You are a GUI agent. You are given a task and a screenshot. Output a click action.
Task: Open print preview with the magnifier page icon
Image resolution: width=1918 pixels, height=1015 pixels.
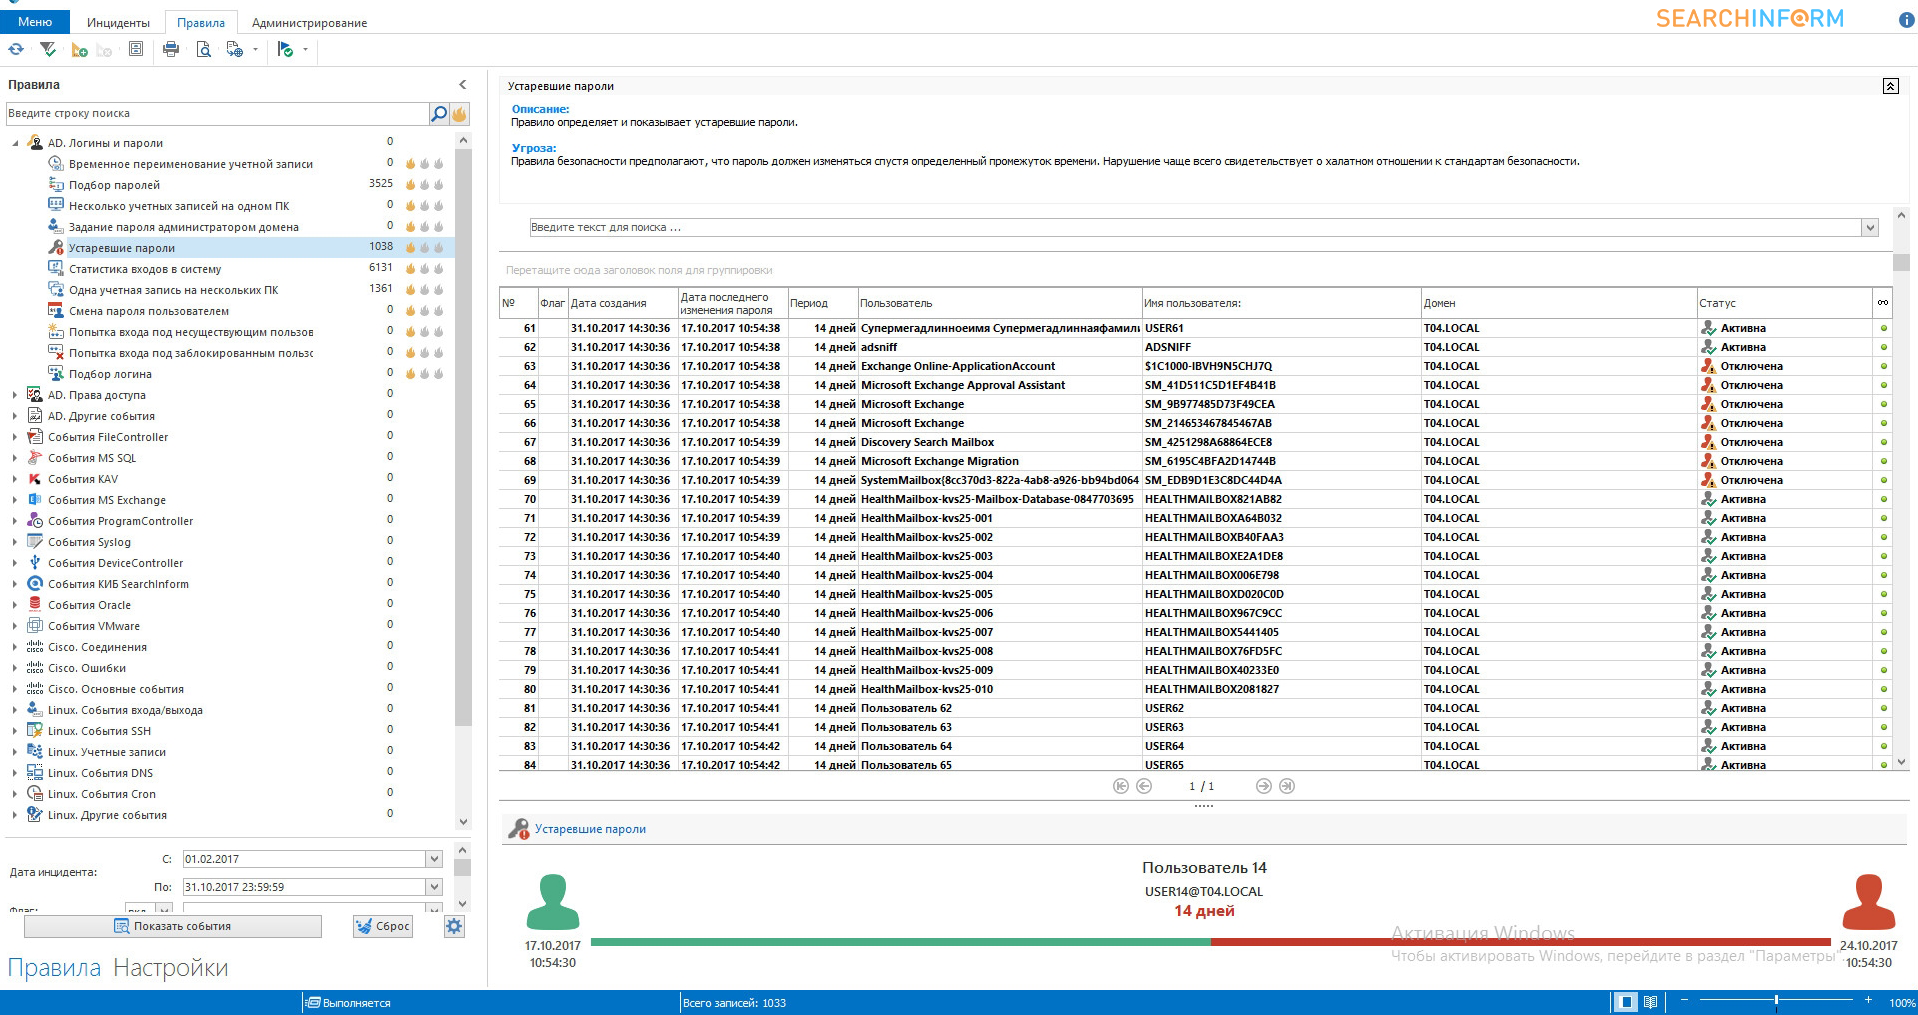[204, 49]
